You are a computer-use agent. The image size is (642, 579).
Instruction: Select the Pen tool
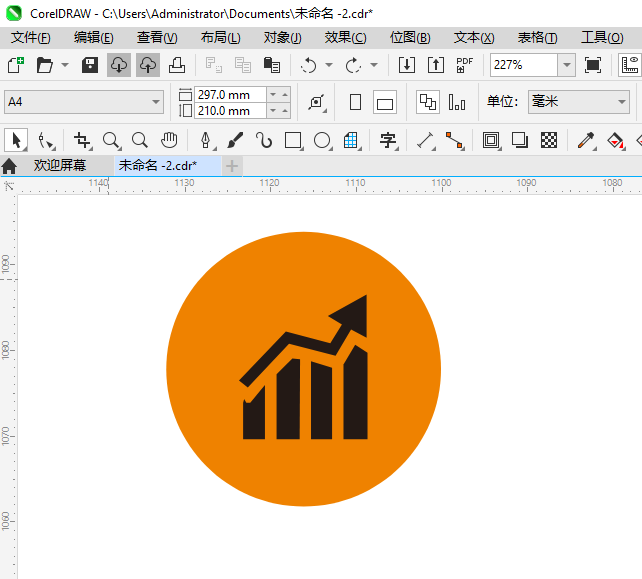pos(206,140)
